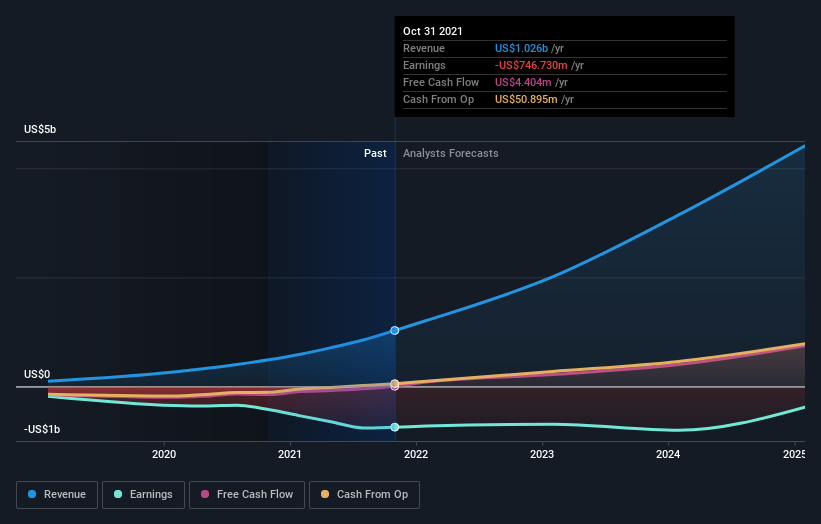Image resolution: width=821 pixels, height=524 pixels.
Task: Click the blue Revenue data point marker
Action: pyautogui.click(x=395, y=330)
